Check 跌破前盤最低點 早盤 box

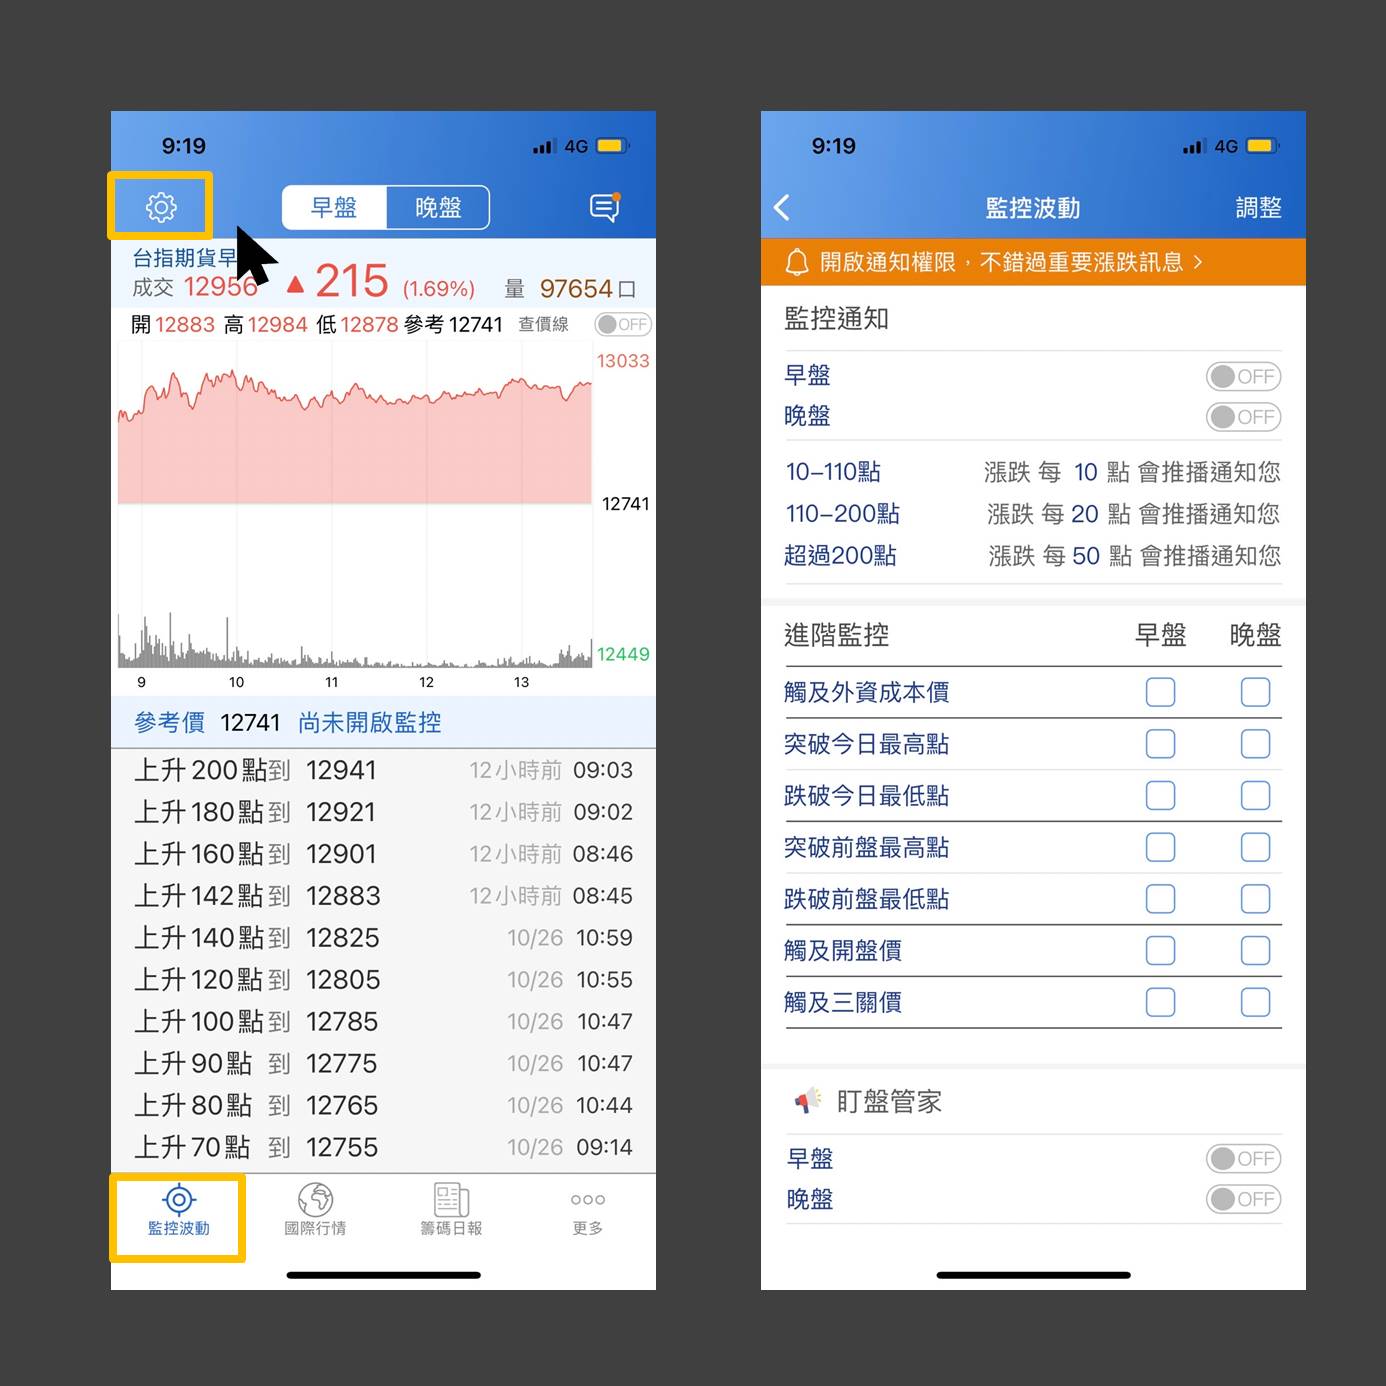(x=1160, y=899)
